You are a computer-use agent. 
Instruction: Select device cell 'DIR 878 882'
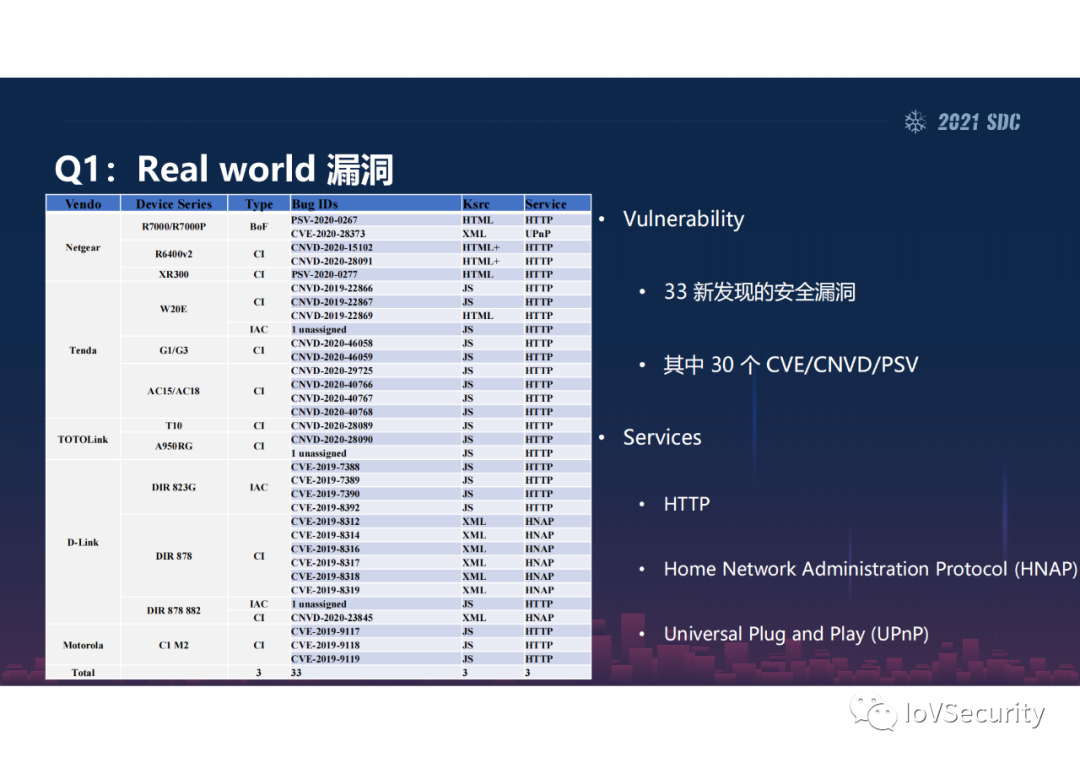174,611
